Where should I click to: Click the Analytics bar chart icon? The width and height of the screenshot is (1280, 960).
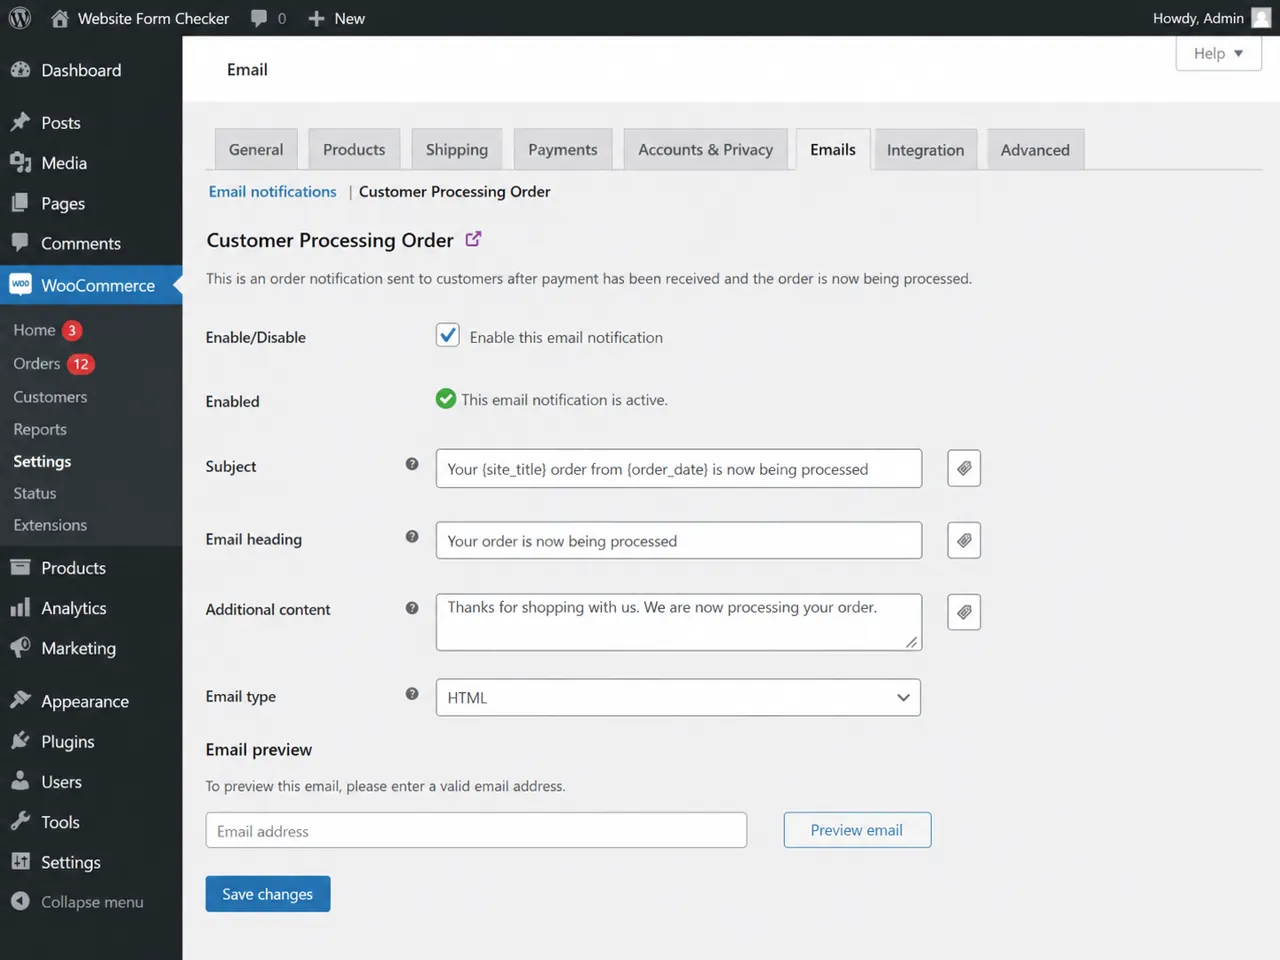[20, 607]
